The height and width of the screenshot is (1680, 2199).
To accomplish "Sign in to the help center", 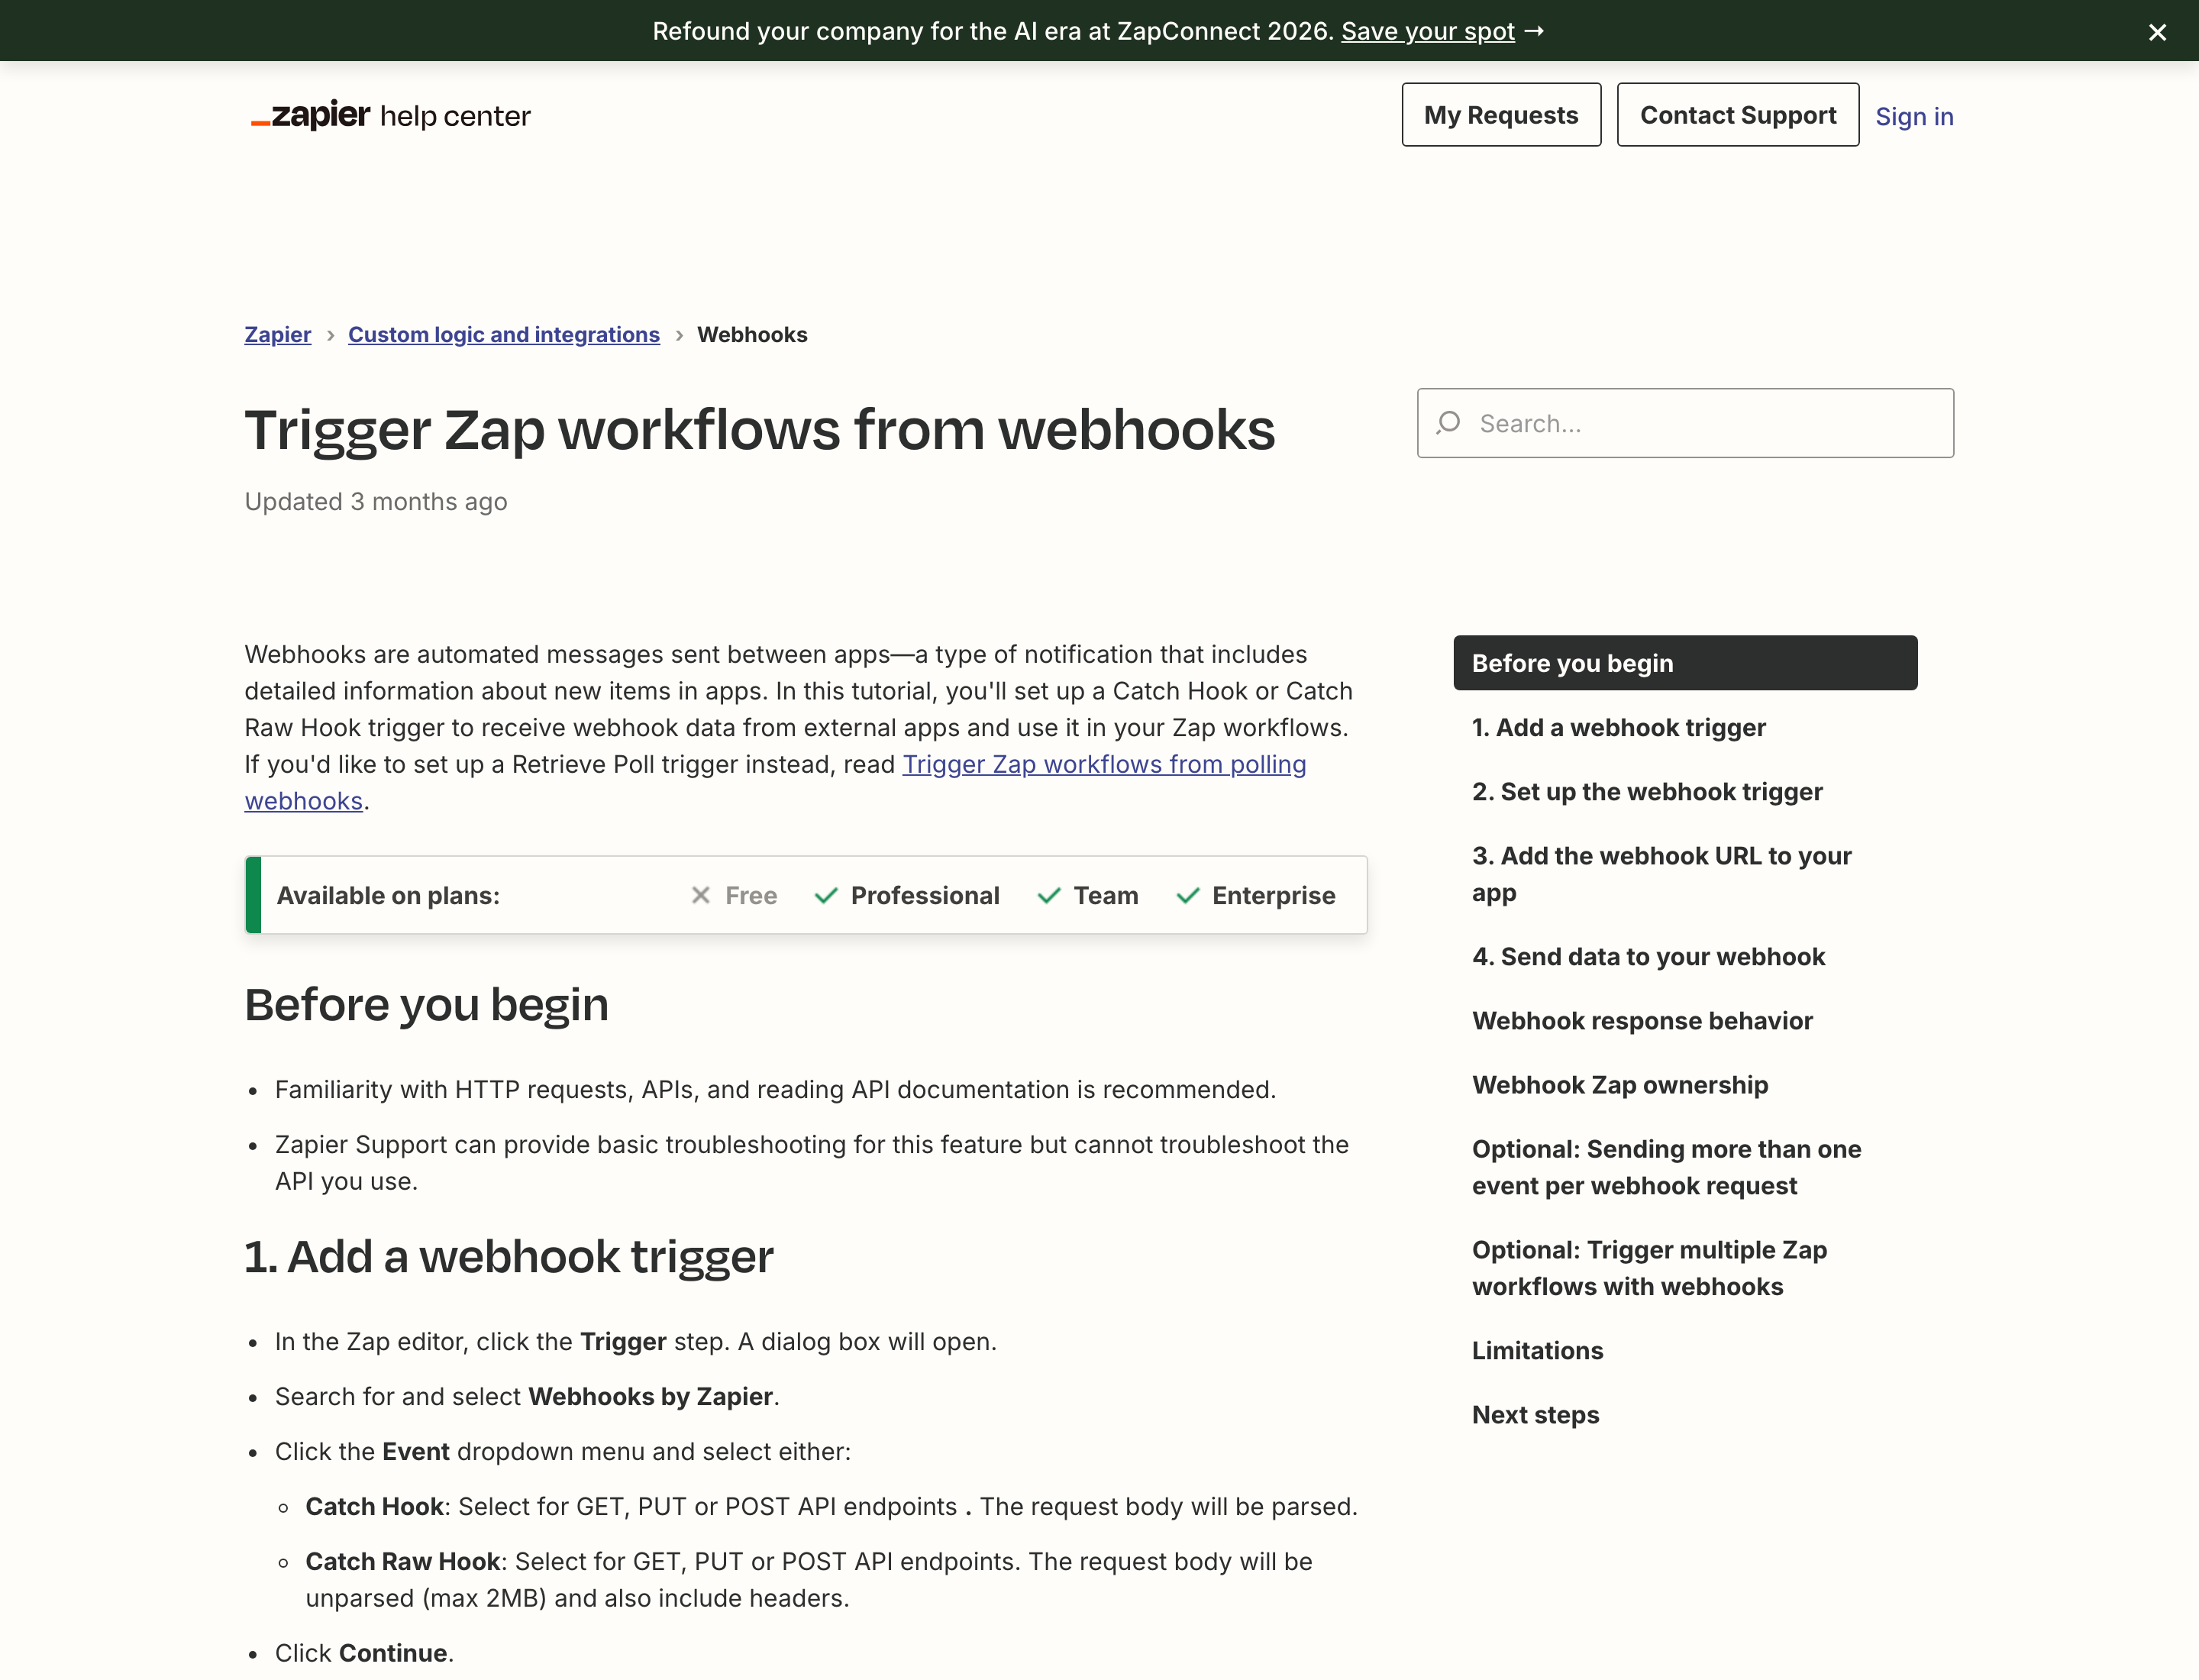I will coord(1913,116).
